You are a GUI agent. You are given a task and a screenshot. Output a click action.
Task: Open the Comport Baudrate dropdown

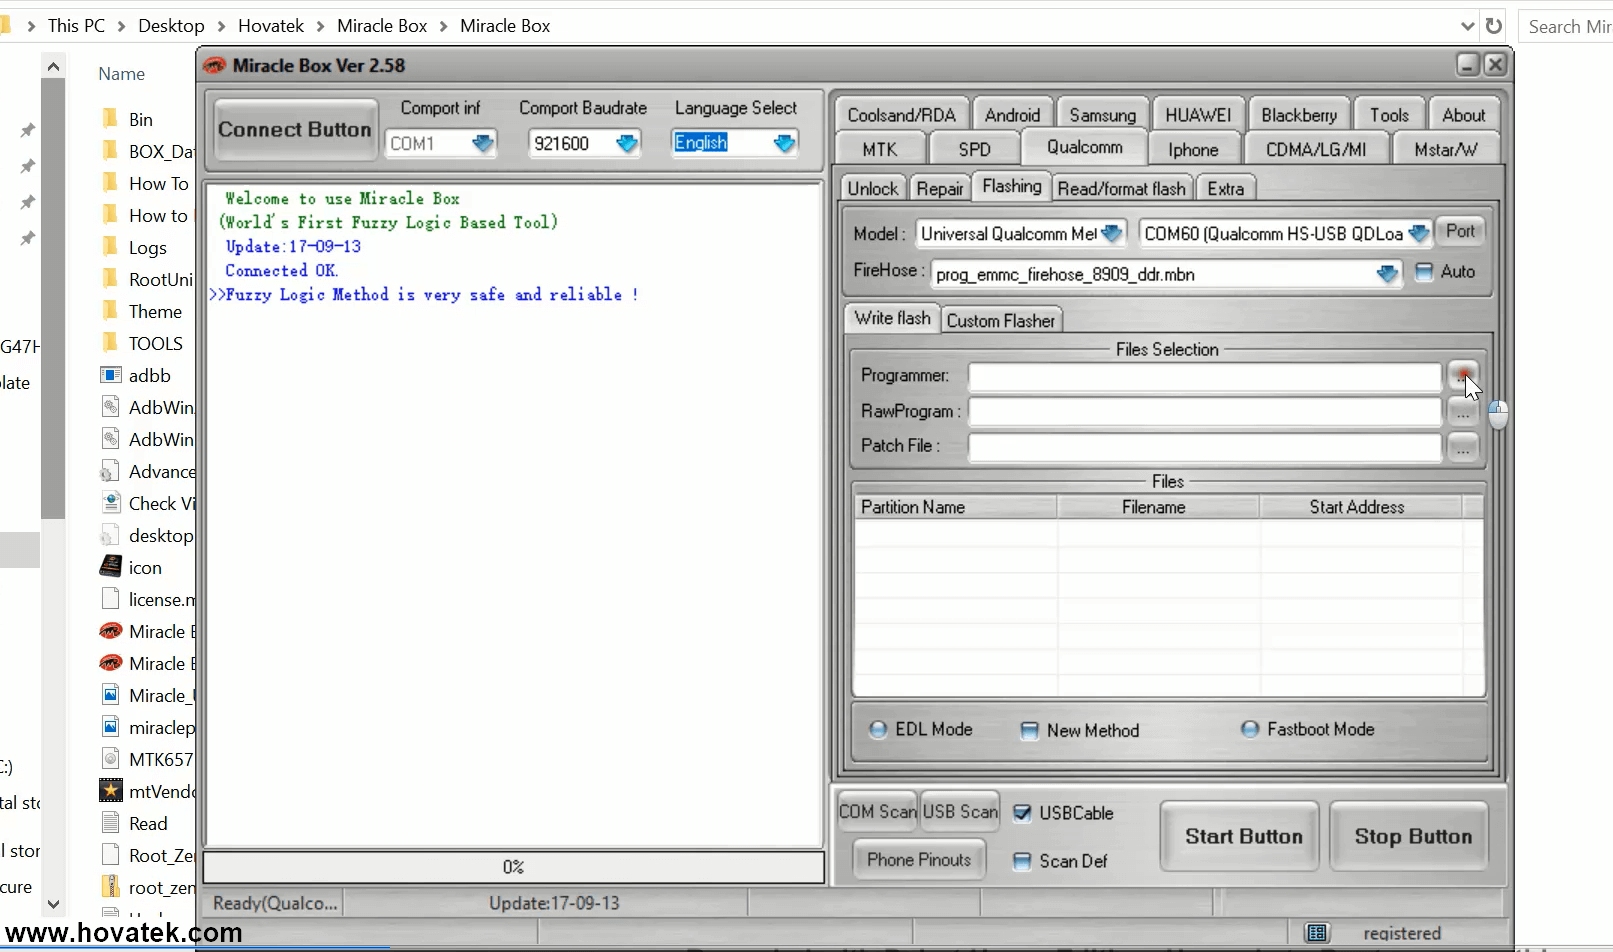(x=627, y=144)
